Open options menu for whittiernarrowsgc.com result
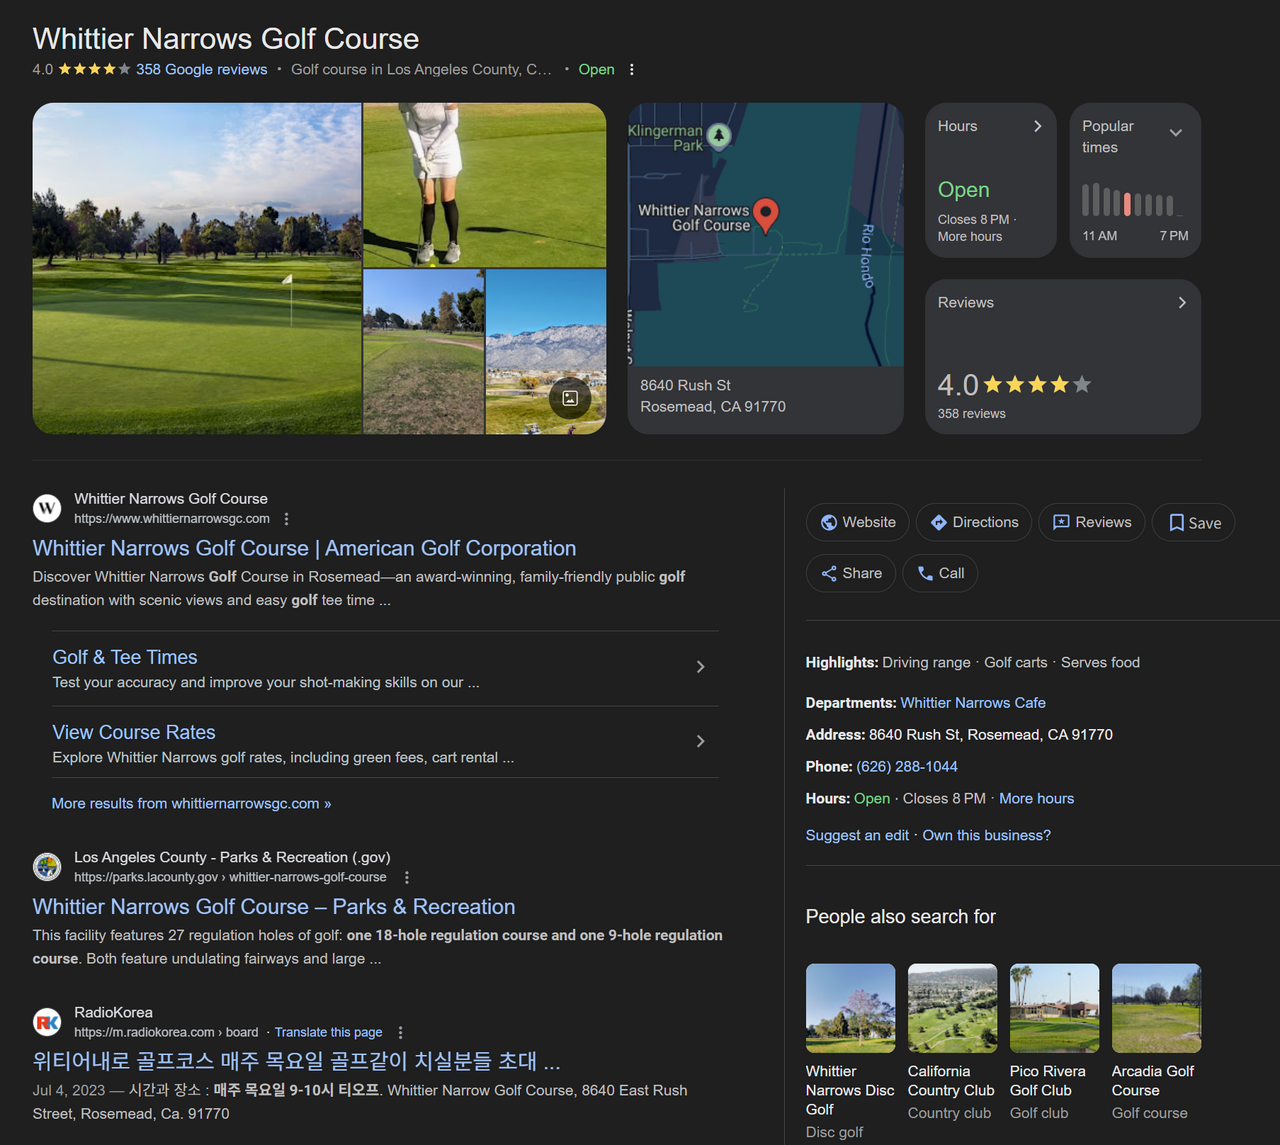Screen dimensions: 1280x1145 287,519
